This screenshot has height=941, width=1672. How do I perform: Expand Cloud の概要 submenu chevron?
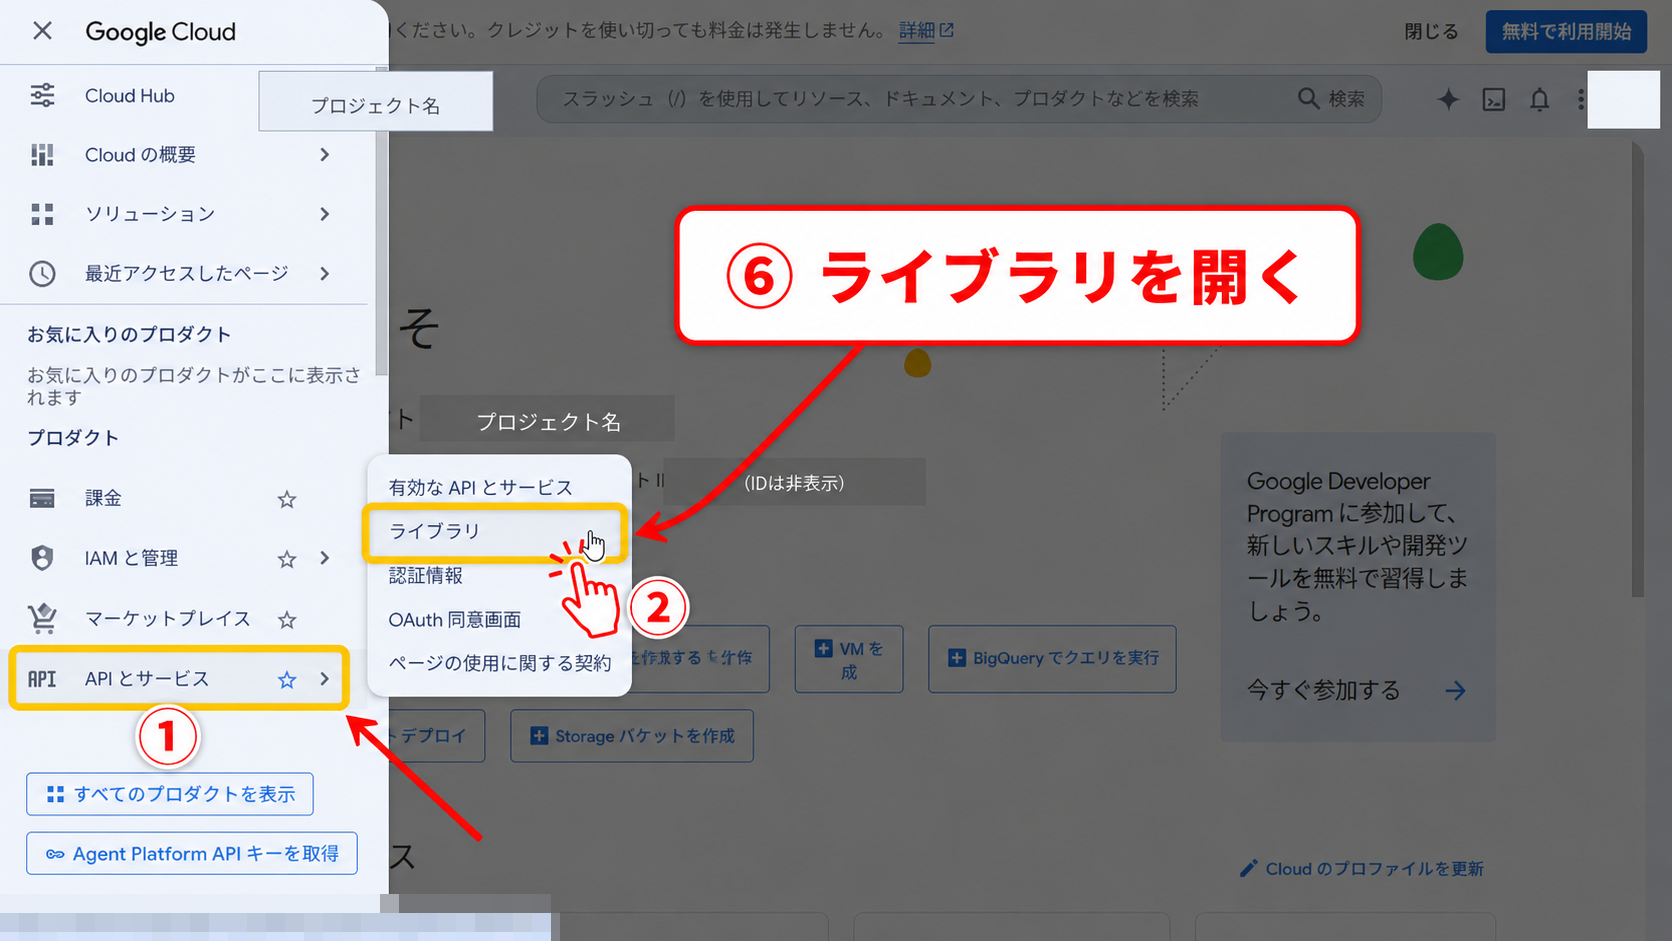[324, 155]
